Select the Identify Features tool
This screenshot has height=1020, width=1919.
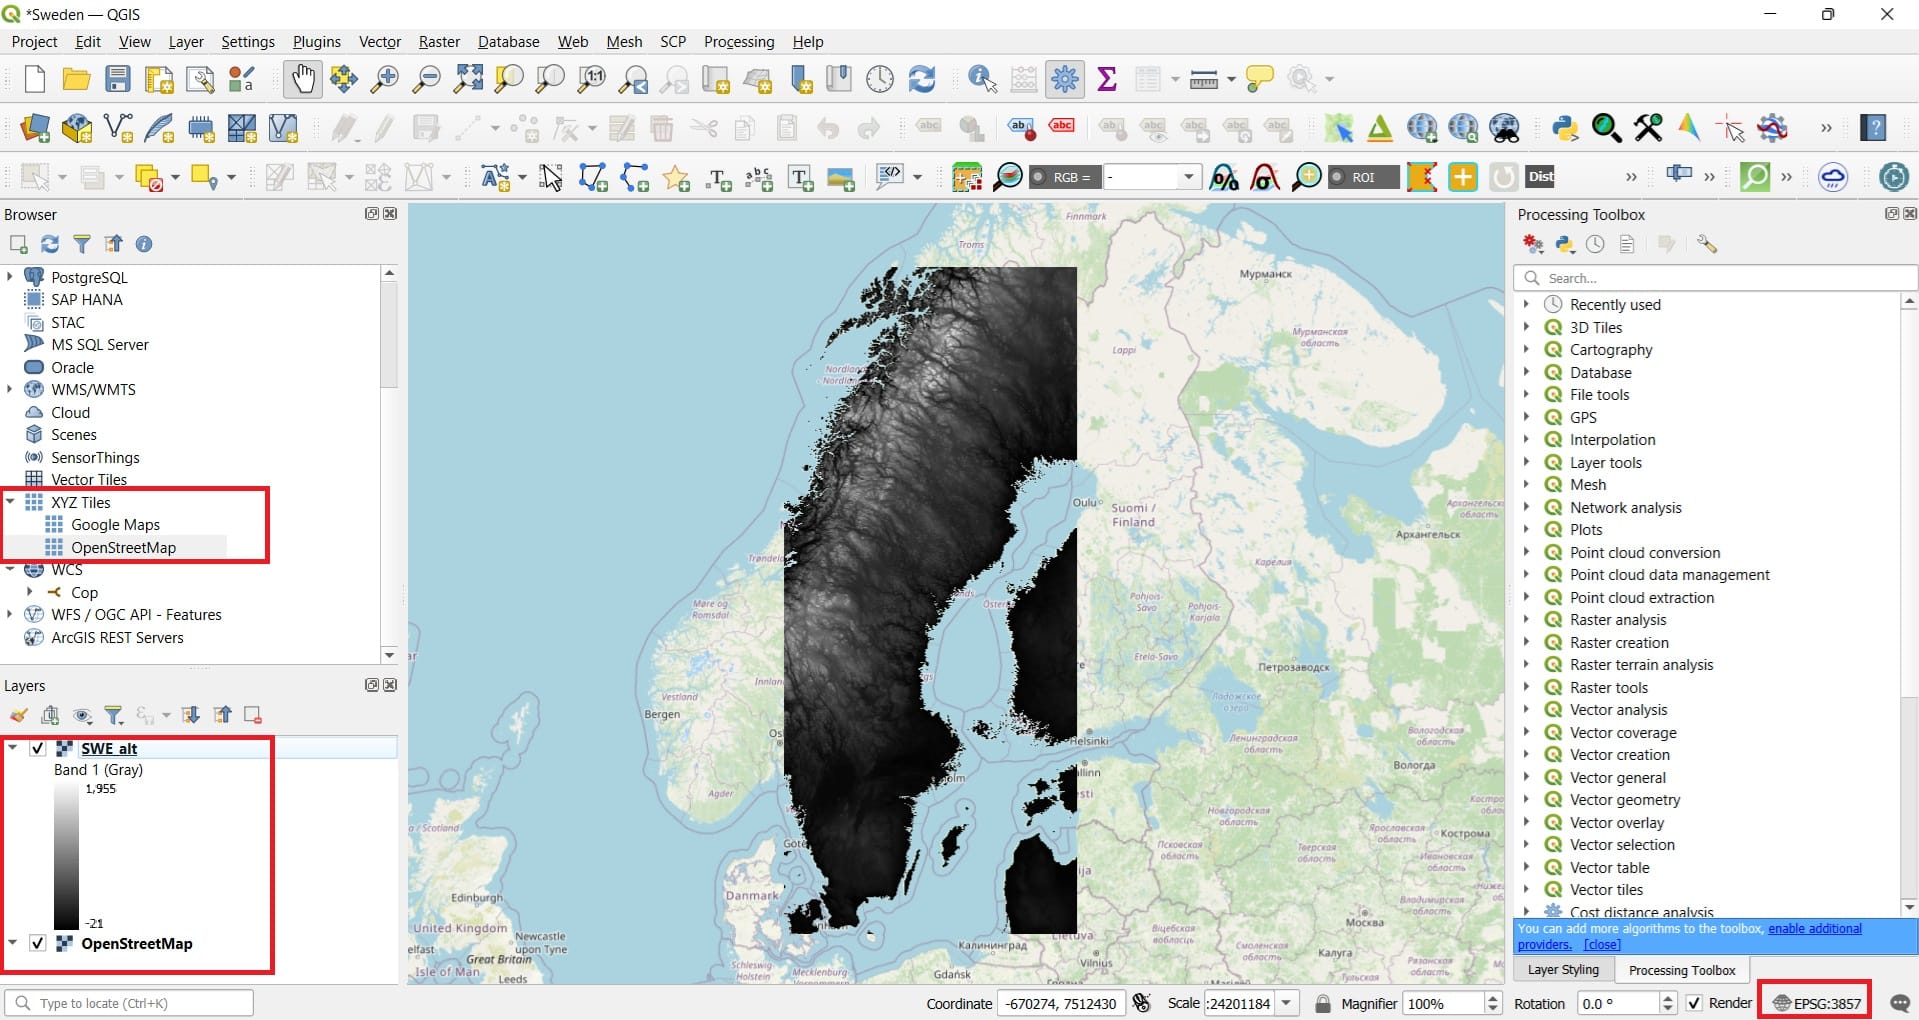coord(982,79)
